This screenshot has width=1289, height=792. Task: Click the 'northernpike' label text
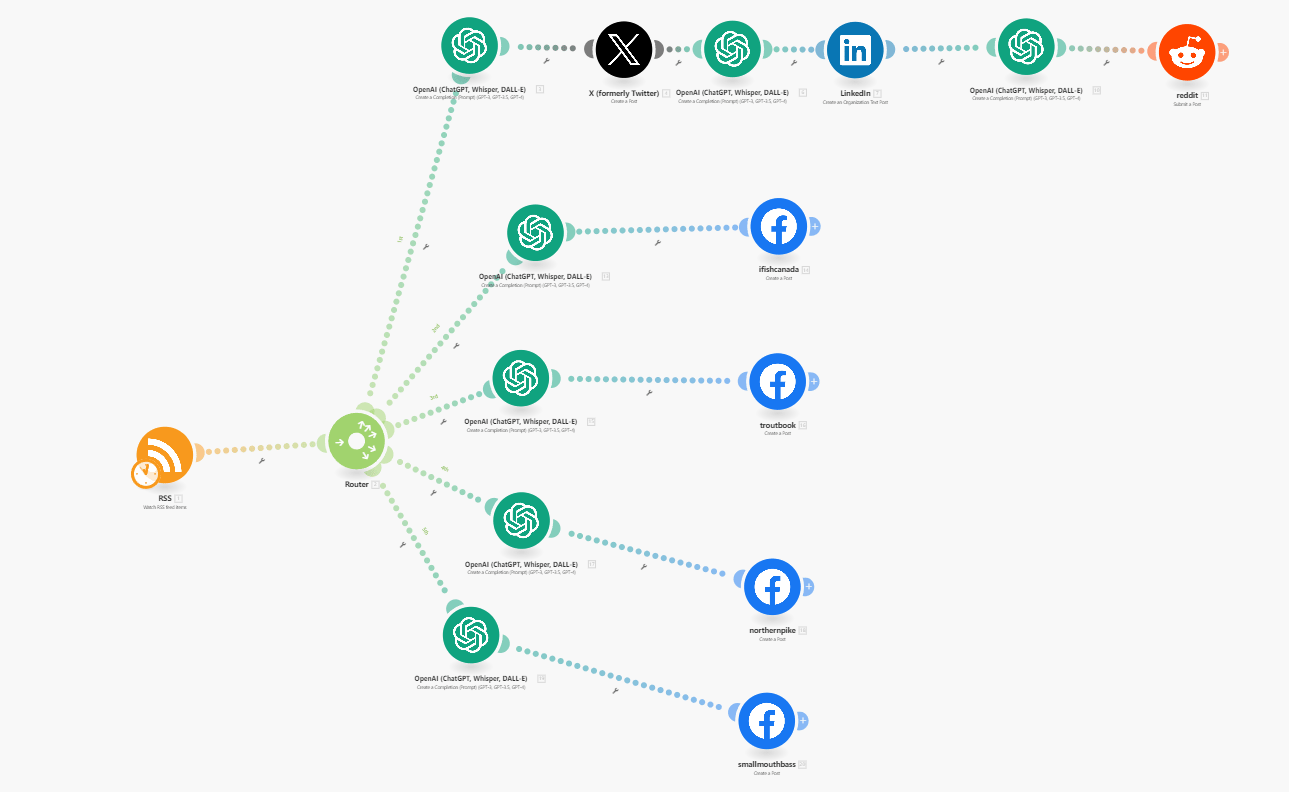click(772, 630)
